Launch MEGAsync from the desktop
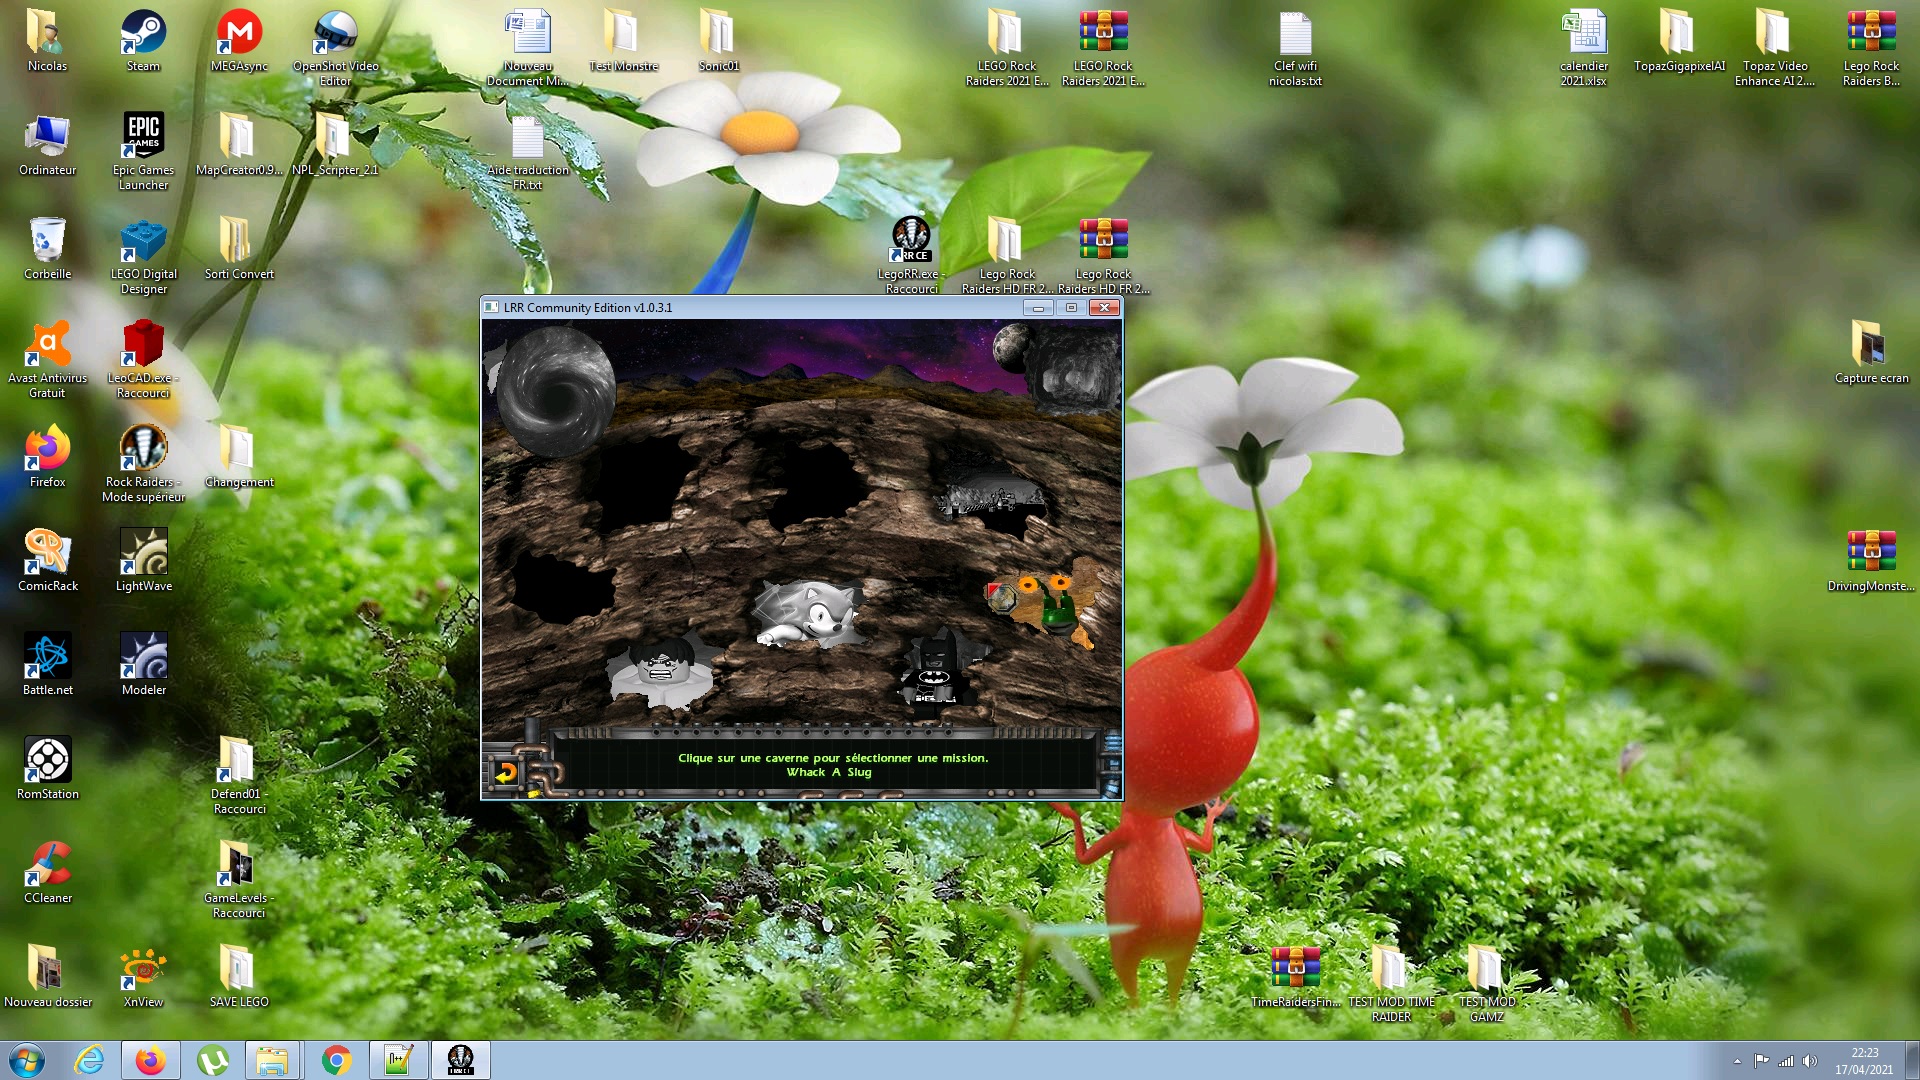 [x=239, y=41]
